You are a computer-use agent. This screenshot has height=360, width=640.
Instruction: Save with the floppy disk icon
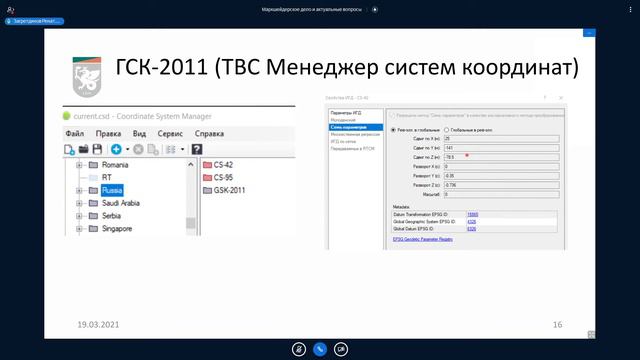pos(97,149)
